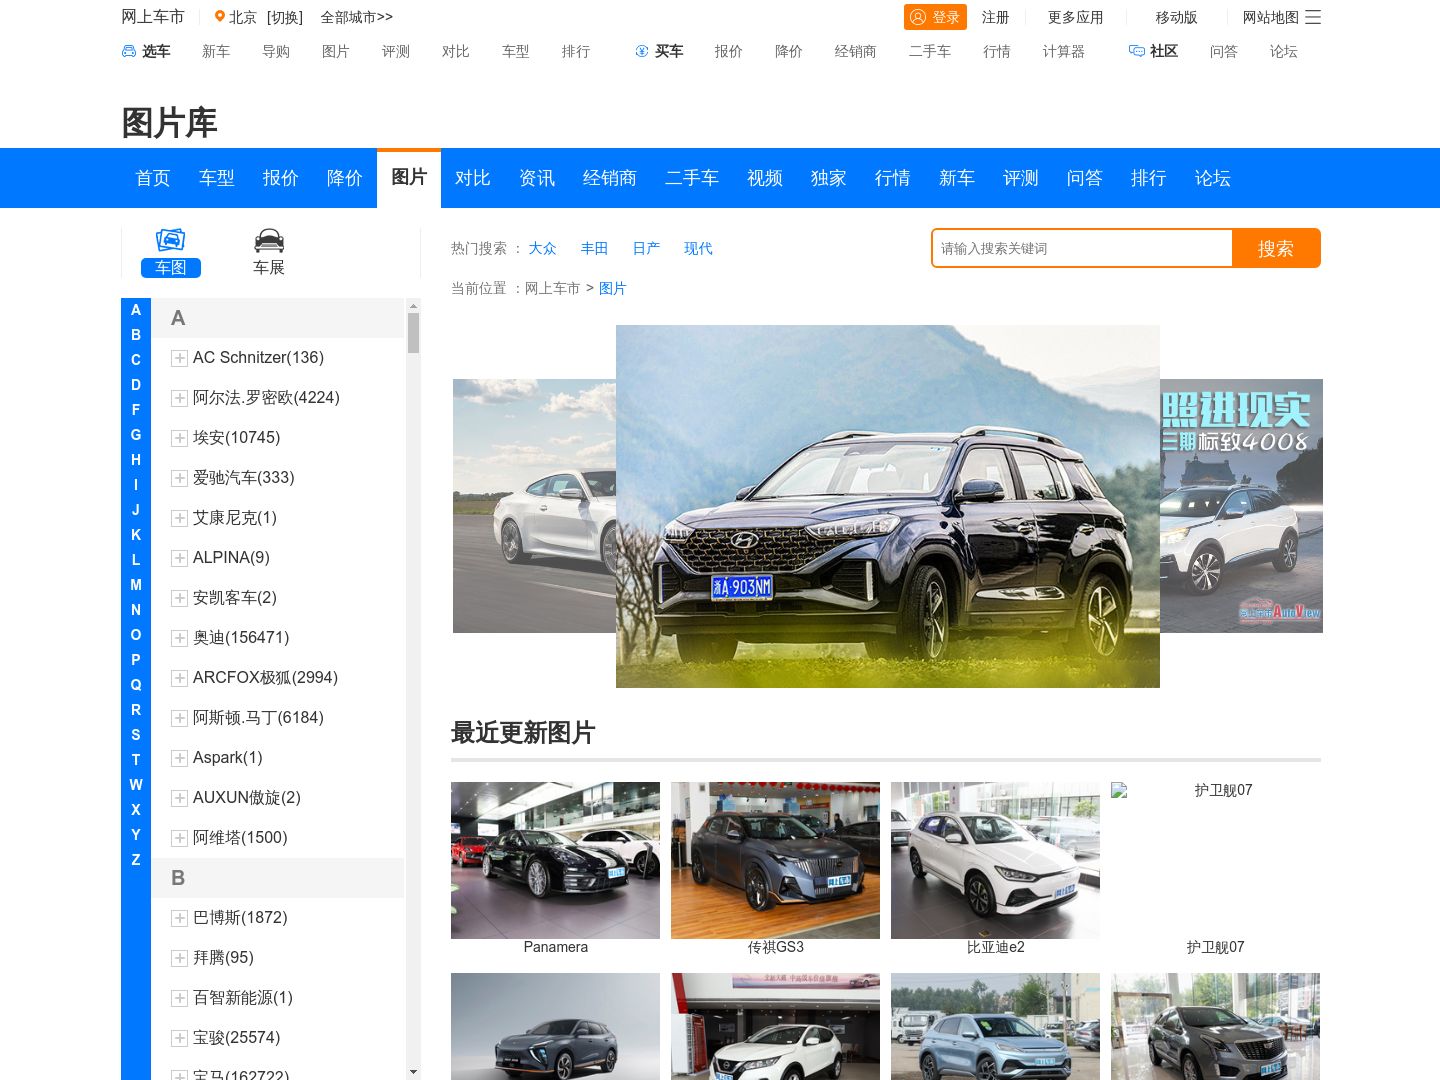Expand the ARCFOX极狐(2994) brand node

[180, 678]
